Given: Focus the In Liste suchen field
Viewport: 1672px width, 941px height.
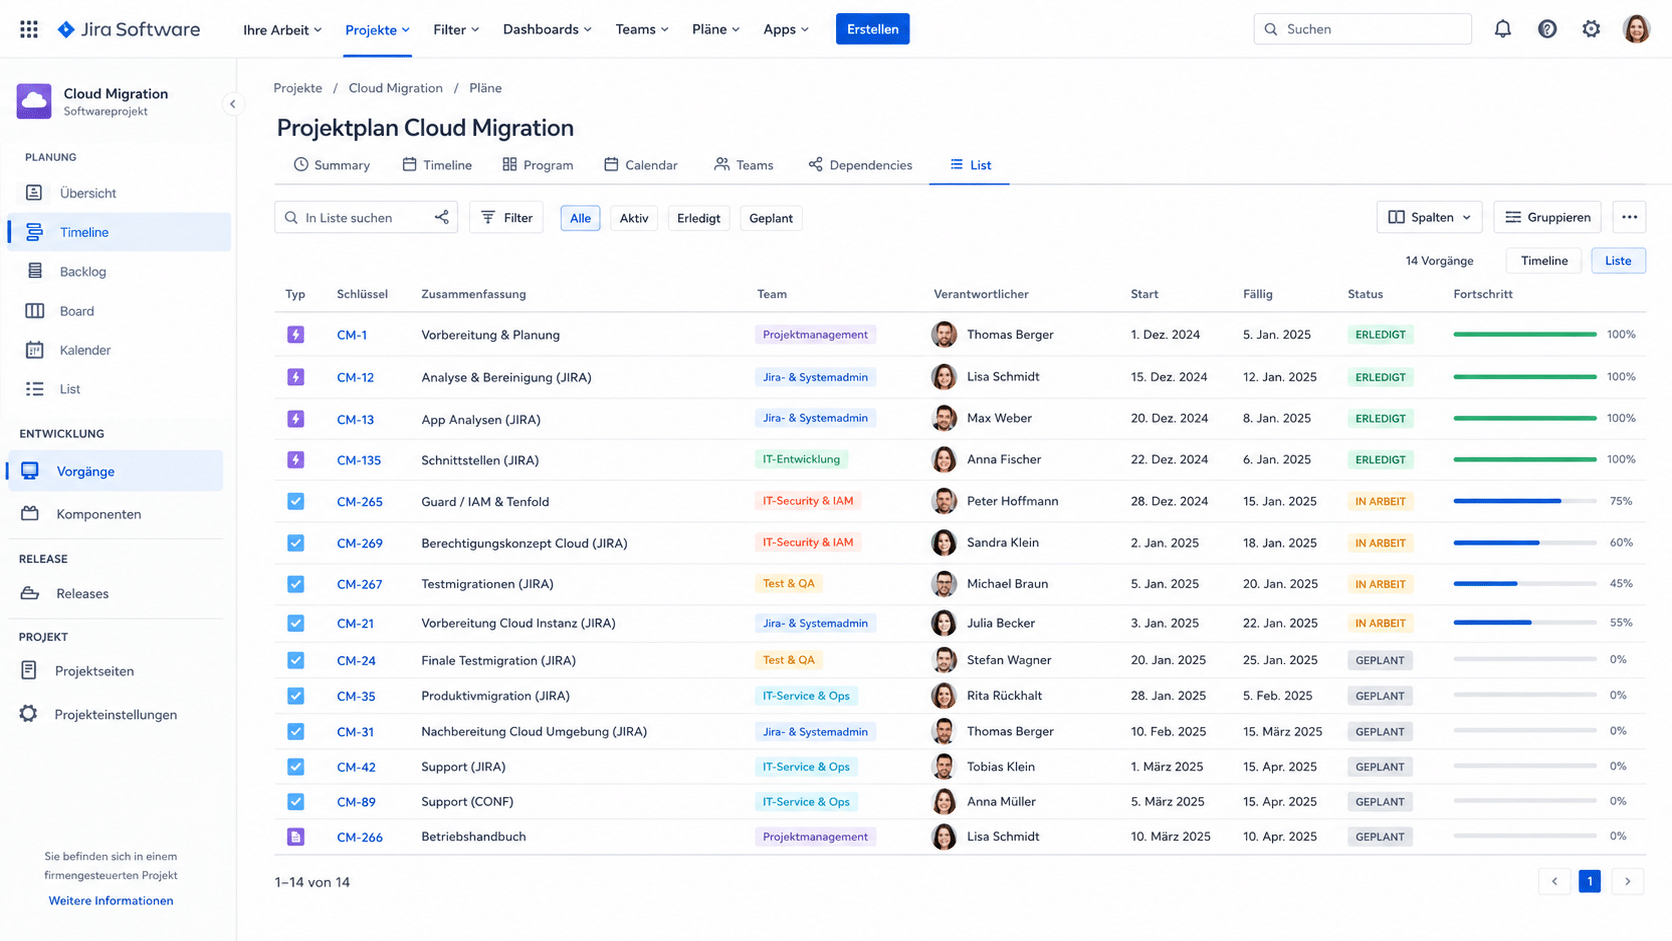Looking at the screenshot, I should point(360,217).
